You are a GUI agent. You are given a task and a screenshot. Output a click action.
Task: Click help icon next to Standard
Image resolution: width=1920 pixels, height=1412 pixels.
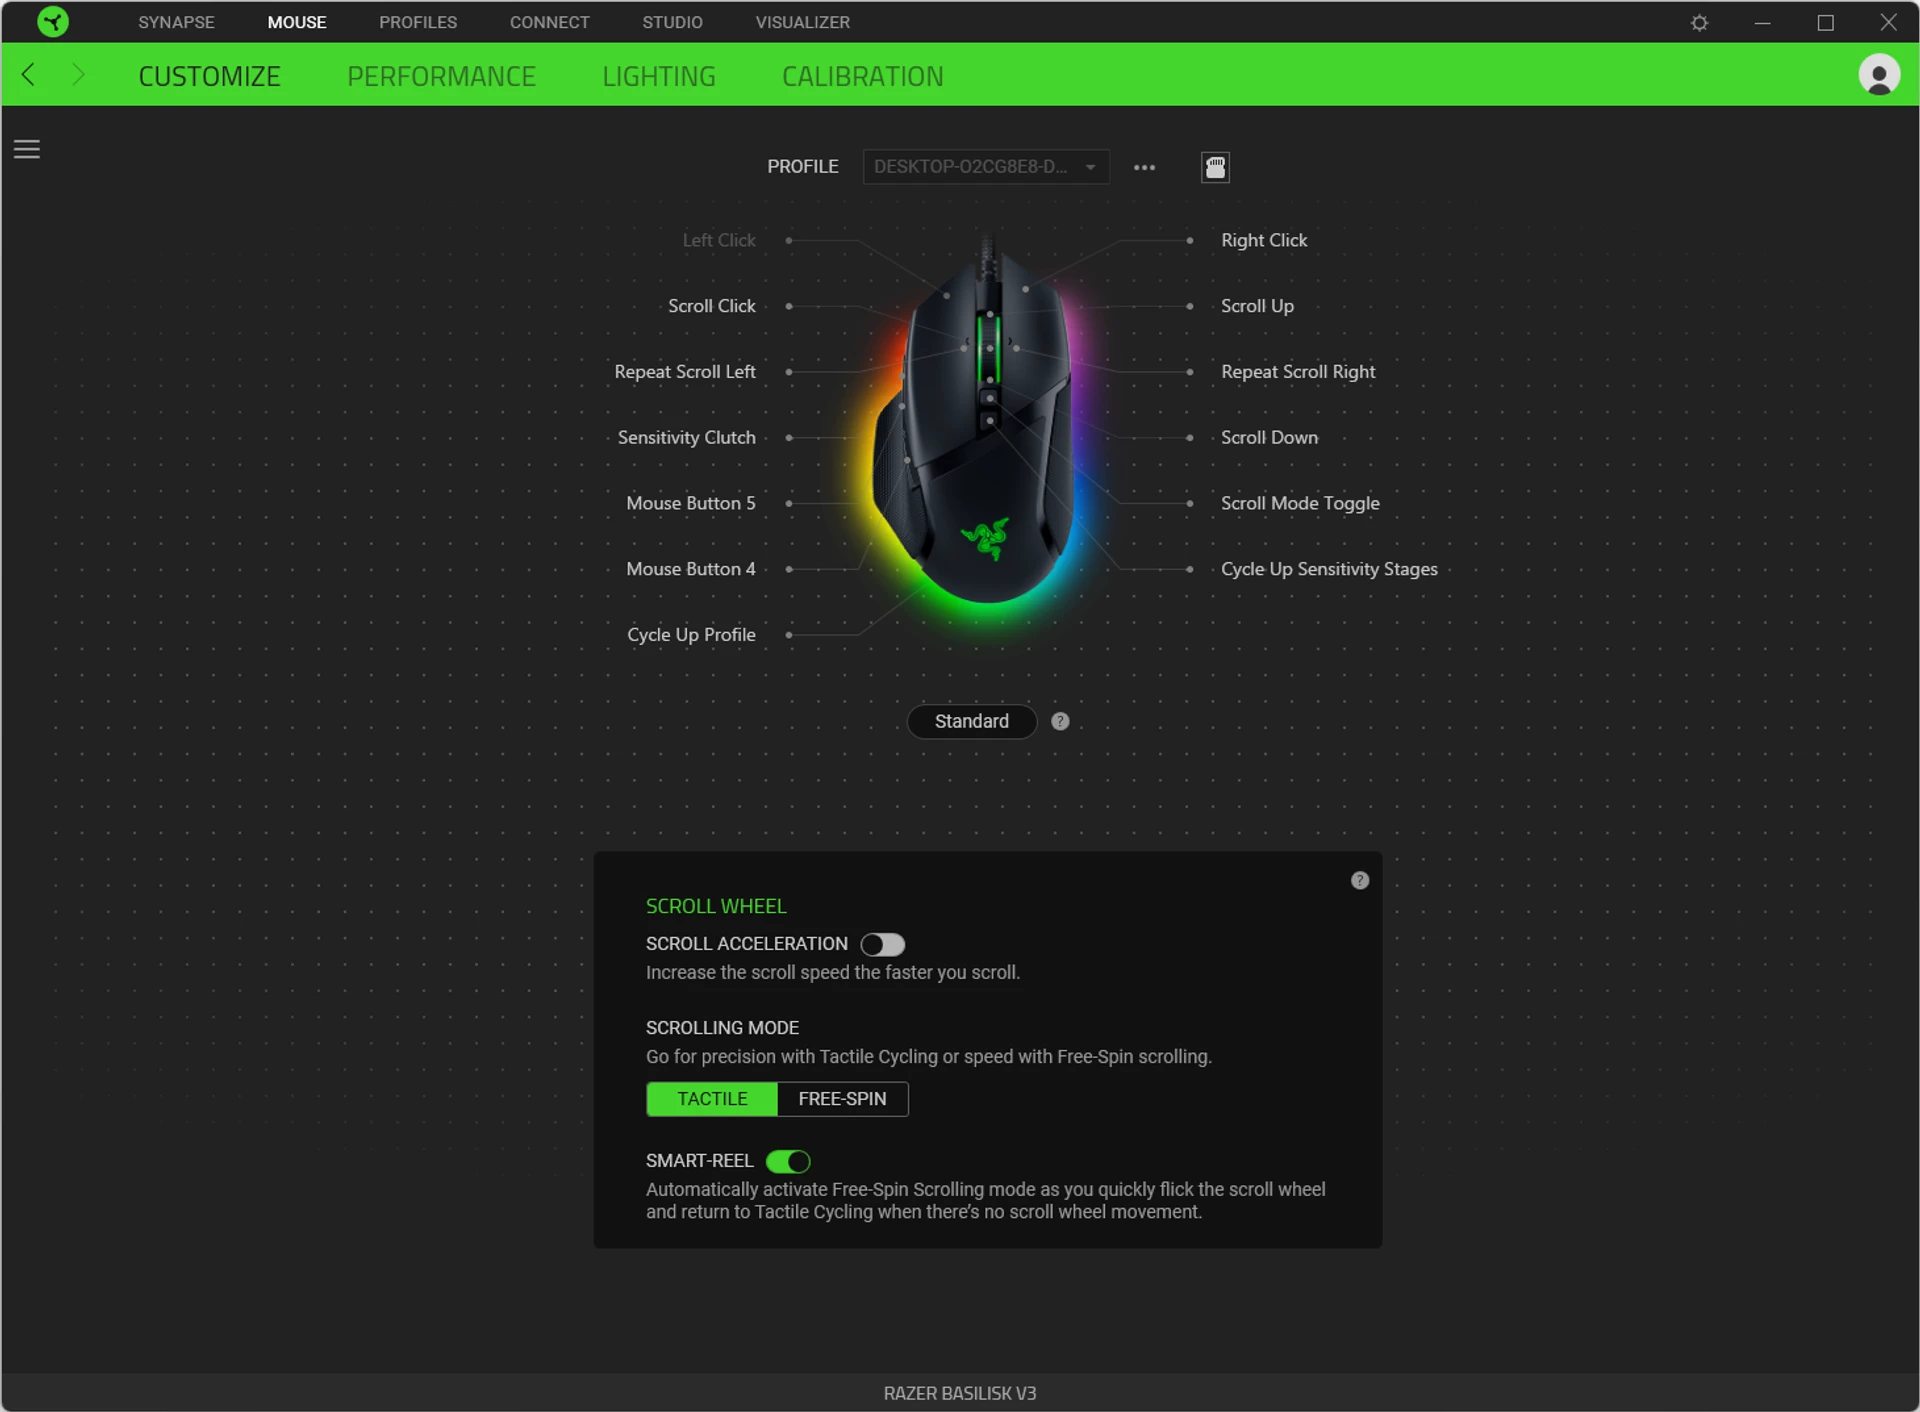1060,721
